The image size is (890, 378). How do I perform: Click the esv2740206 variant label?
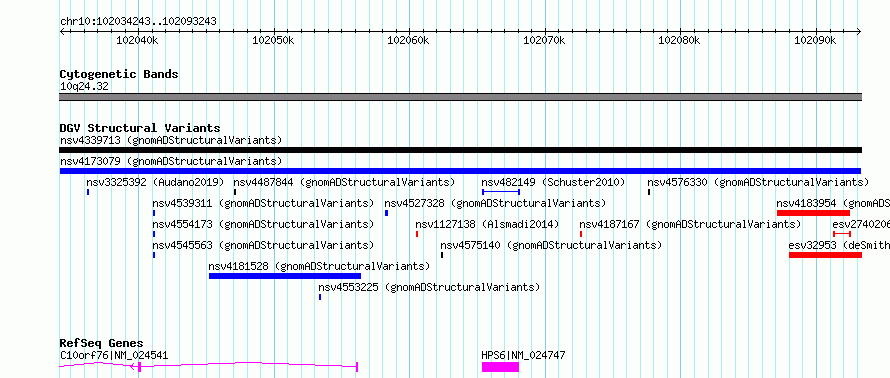(860, 224)
